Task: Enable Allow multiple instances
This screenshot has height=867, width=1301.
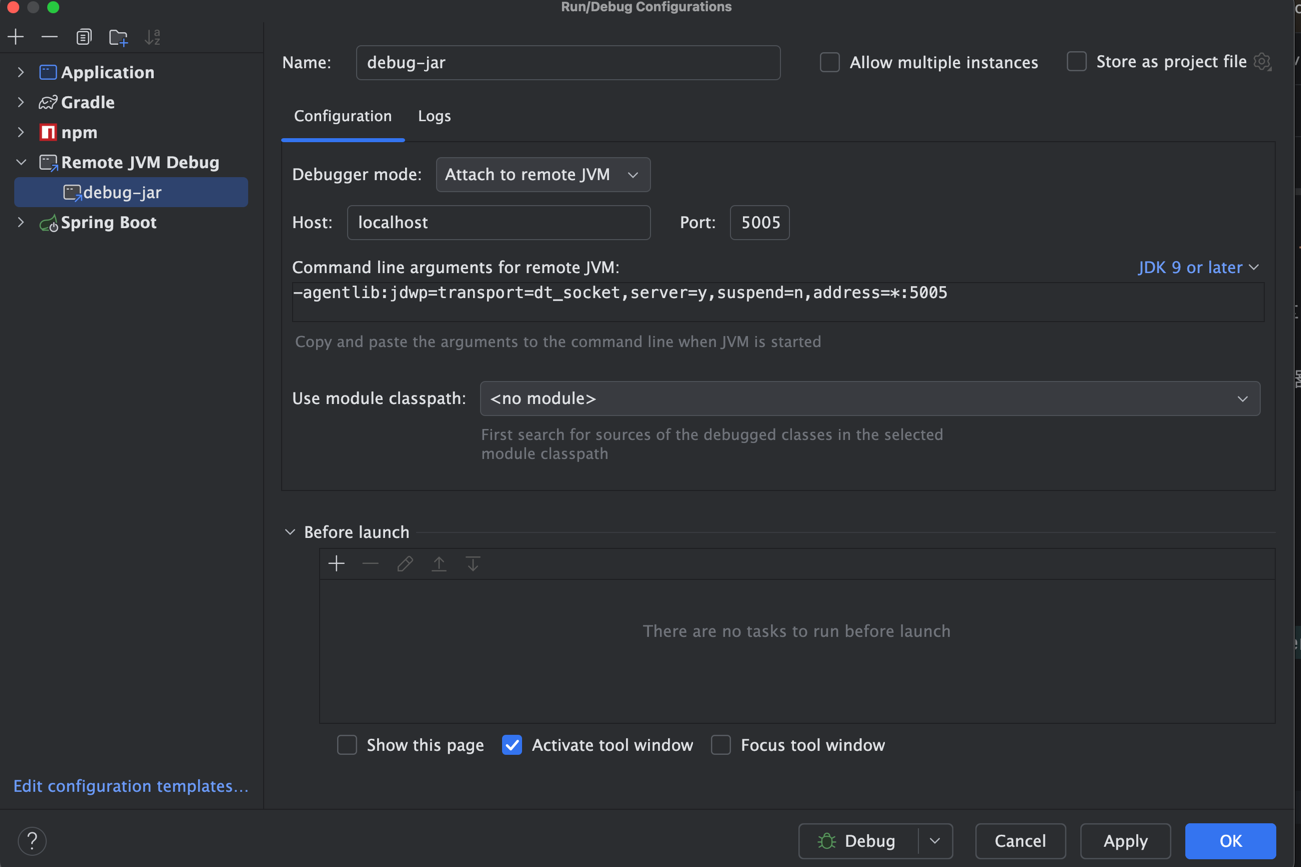Action: point(830,62)
